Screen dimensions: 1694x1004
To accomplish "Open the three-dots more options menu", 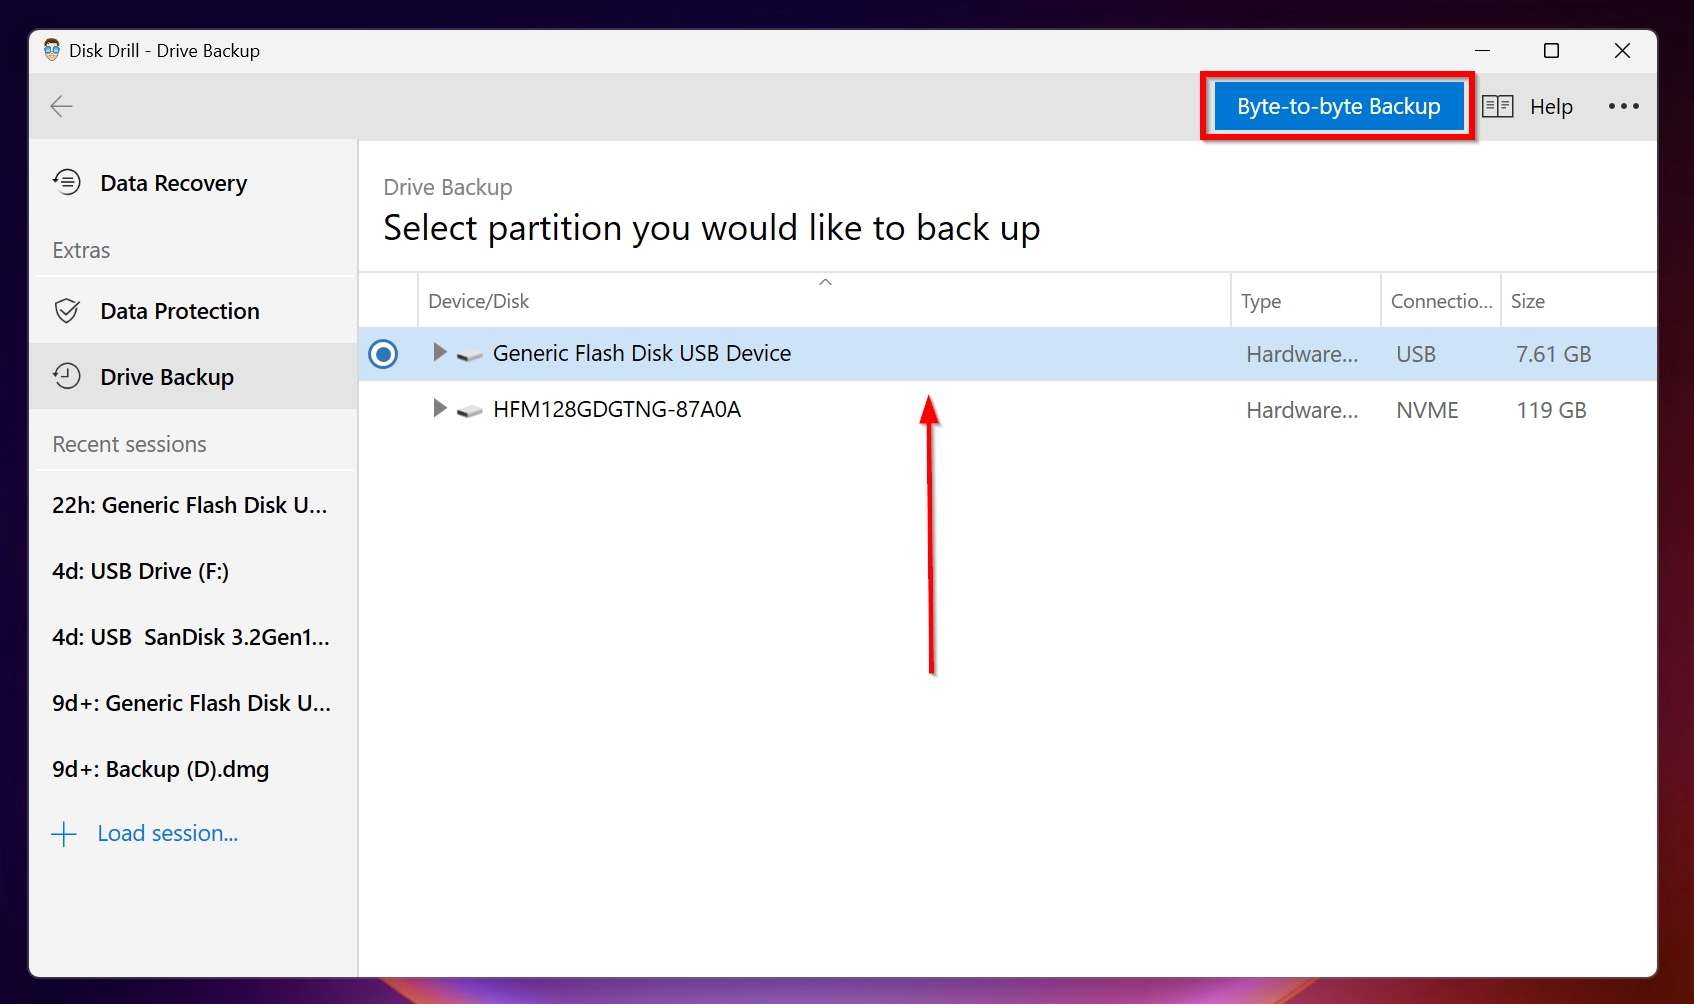I will point(1623,106).
